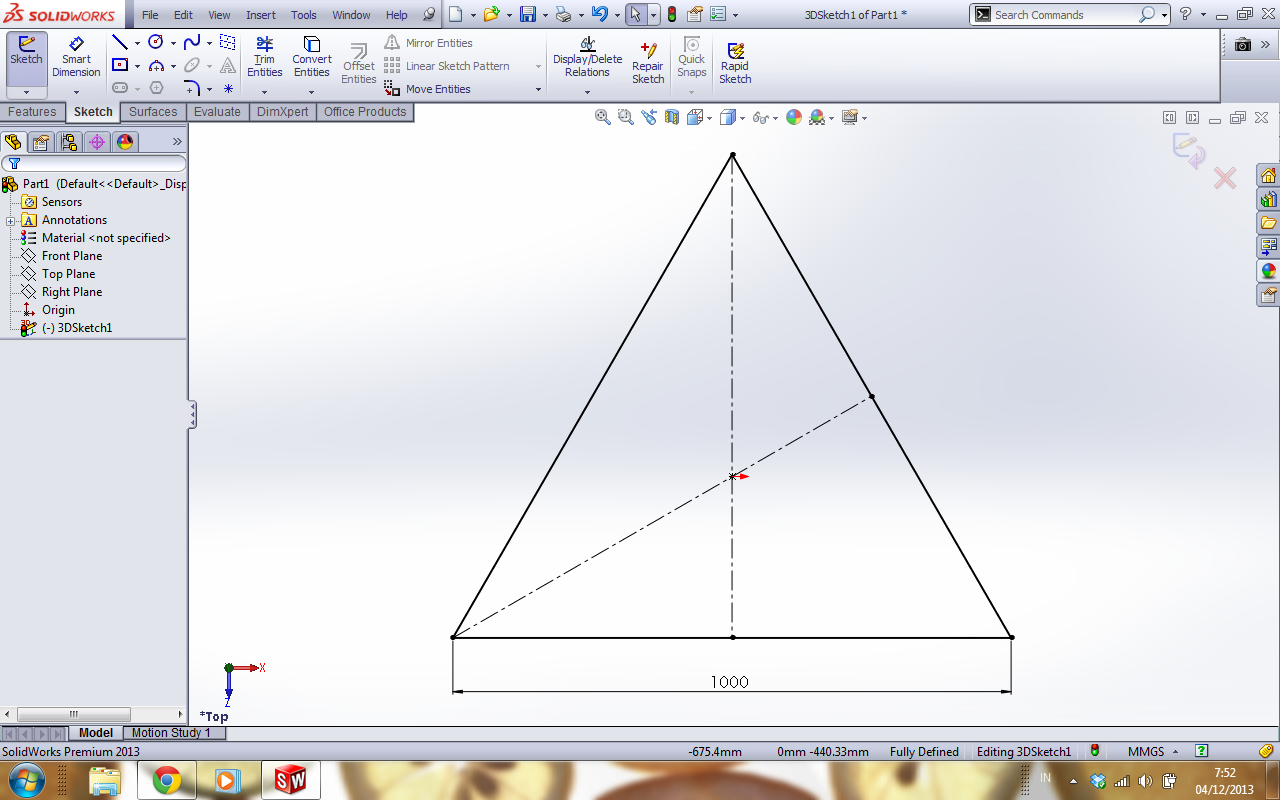Click Move Entities
1280x800 pixels.
(428, 89)
